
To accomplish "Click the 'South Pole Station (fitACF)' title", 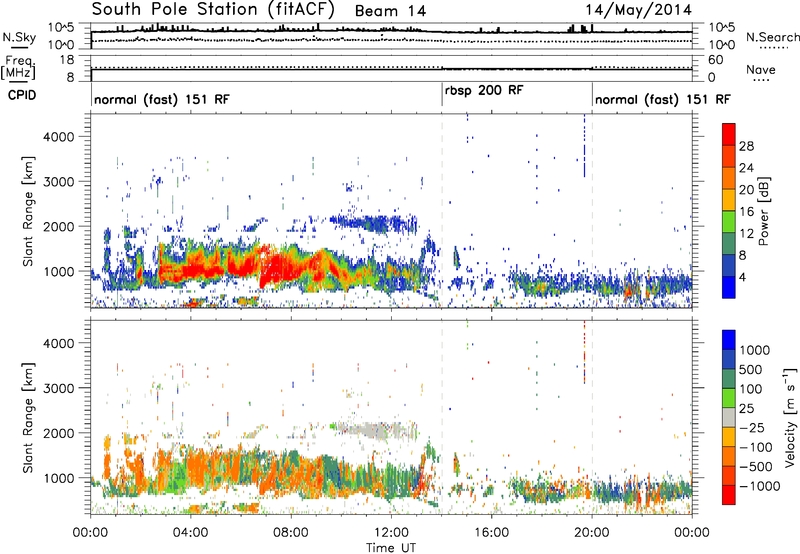I will coord(213,10).
